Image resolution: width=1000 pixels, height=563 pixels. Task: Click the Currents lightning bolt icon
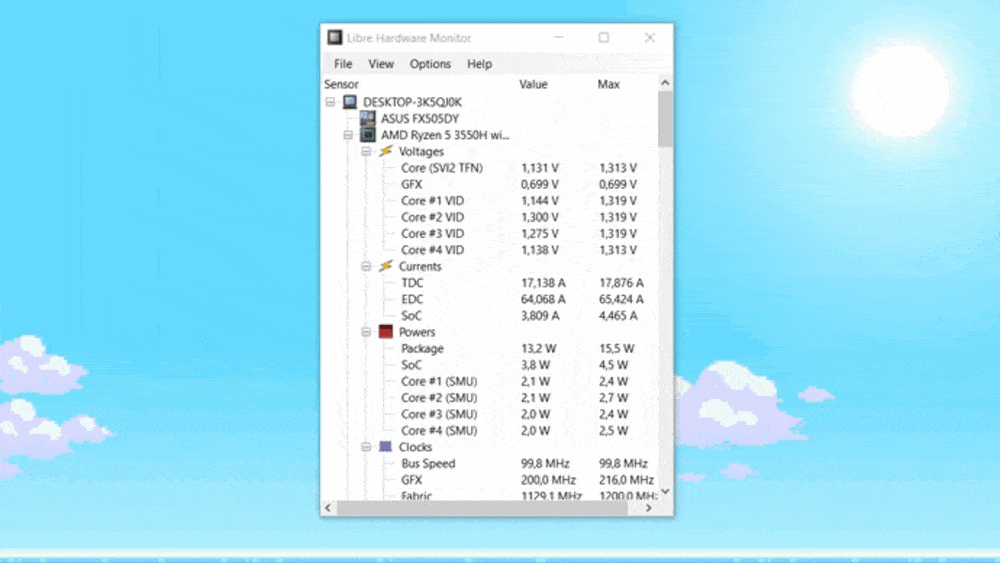click(x=385, y=266)
